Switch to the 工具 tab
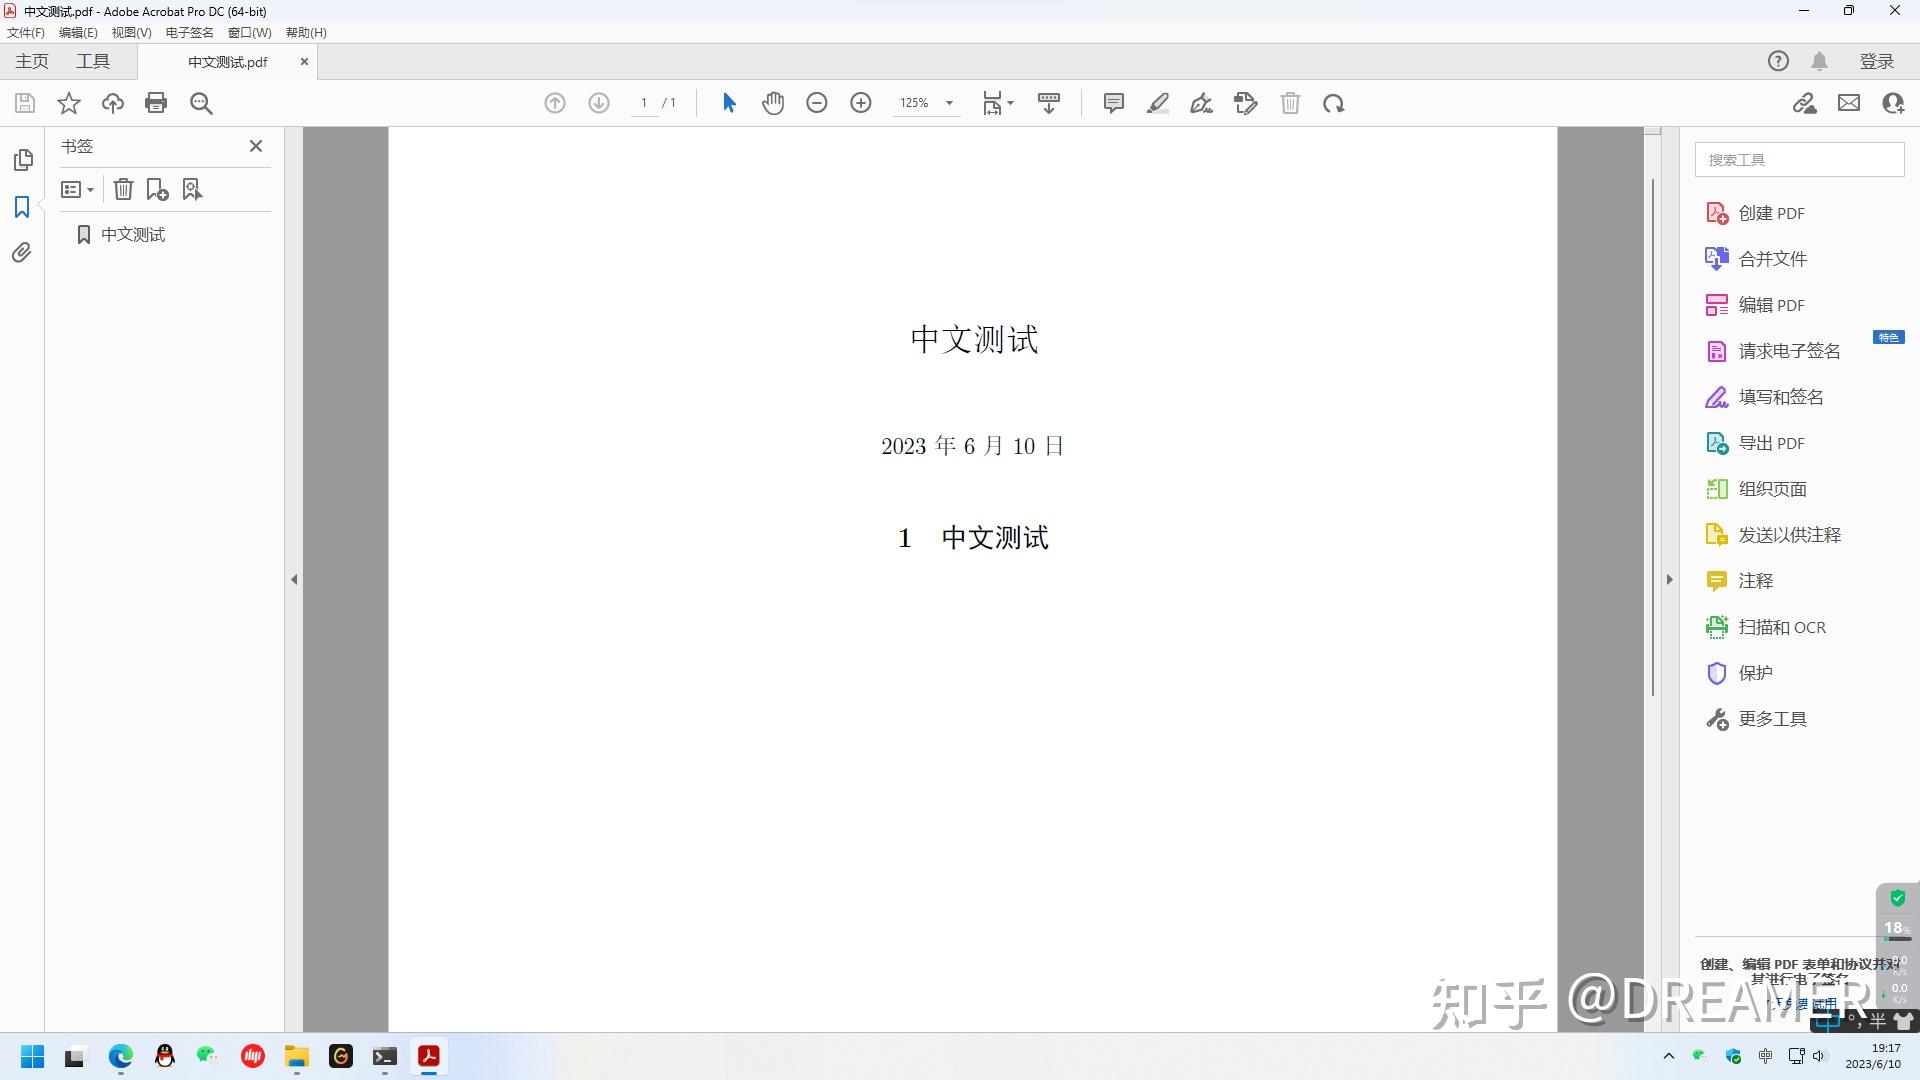This screenshot has height=1080, width=1920. coord(93,61)
